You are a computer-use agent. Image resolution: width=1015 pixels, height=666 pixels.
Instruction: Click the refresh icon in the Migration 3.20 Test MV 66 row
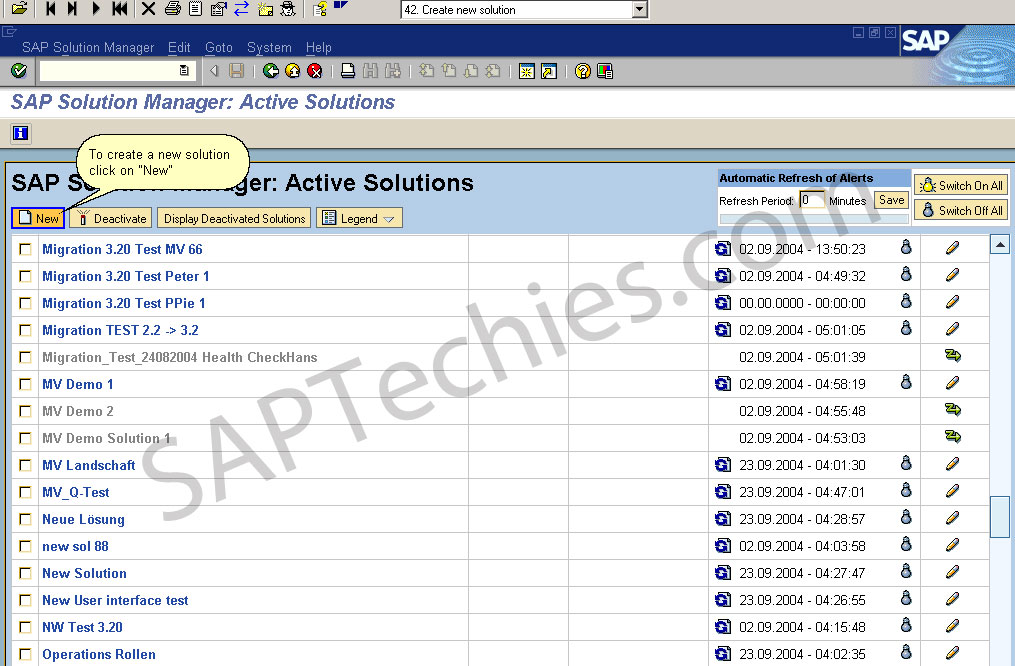click(723, 249)
